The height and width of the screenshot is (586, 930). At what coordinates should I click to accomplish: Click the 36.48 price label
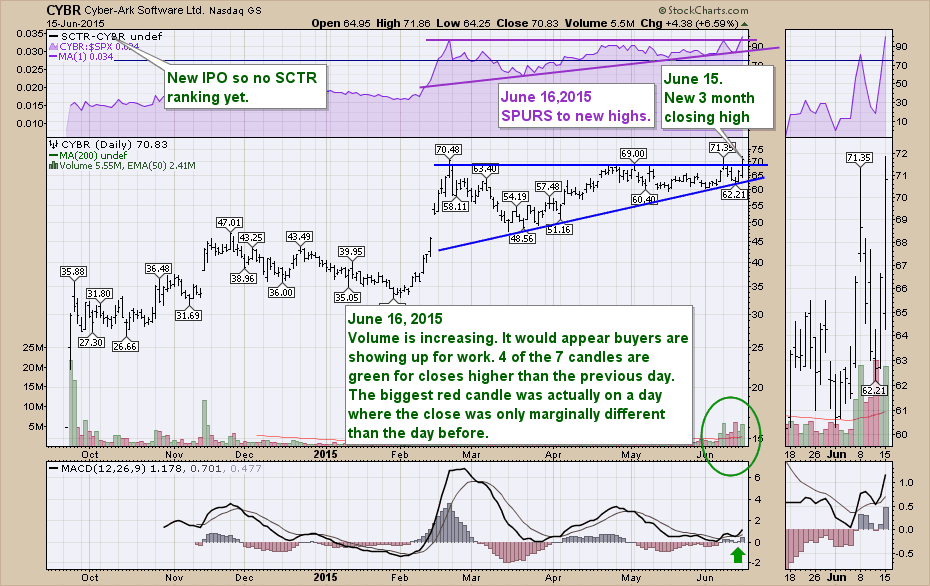pos(158,269)
